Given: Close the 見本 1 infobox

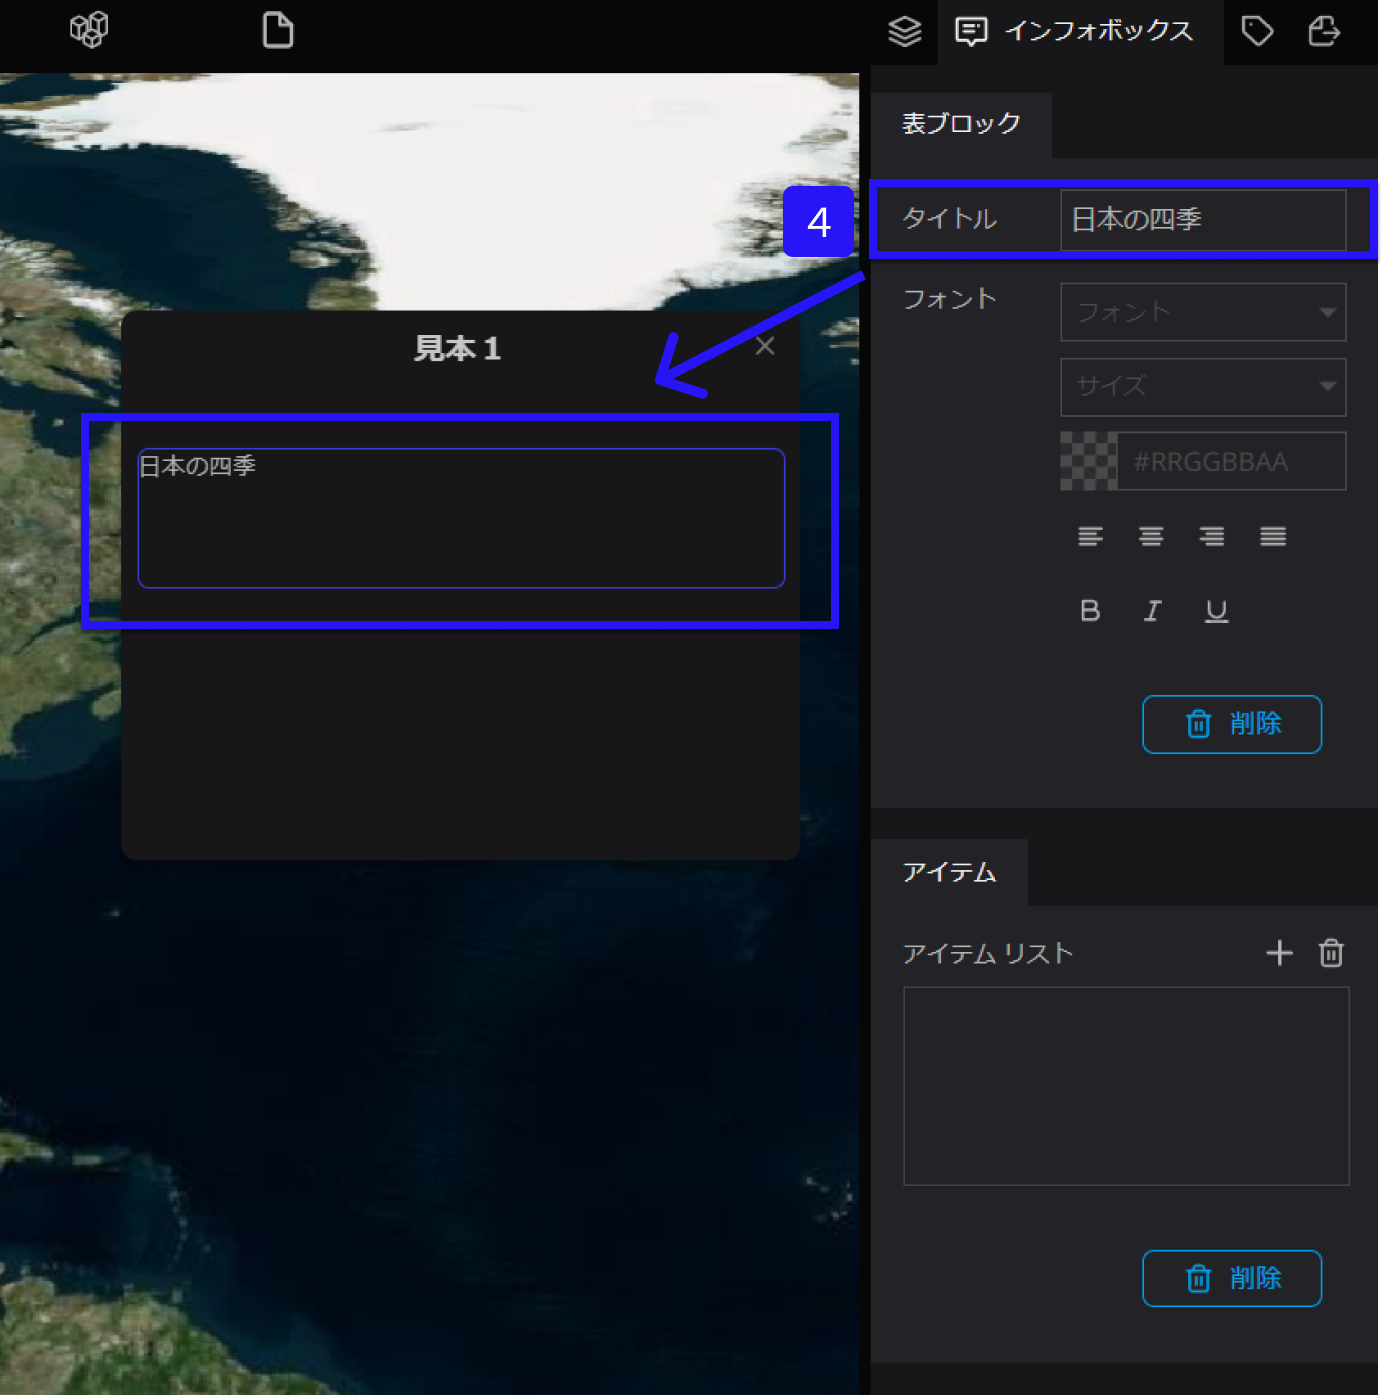Looking at the screenshot, I should [x=765, y=346].
